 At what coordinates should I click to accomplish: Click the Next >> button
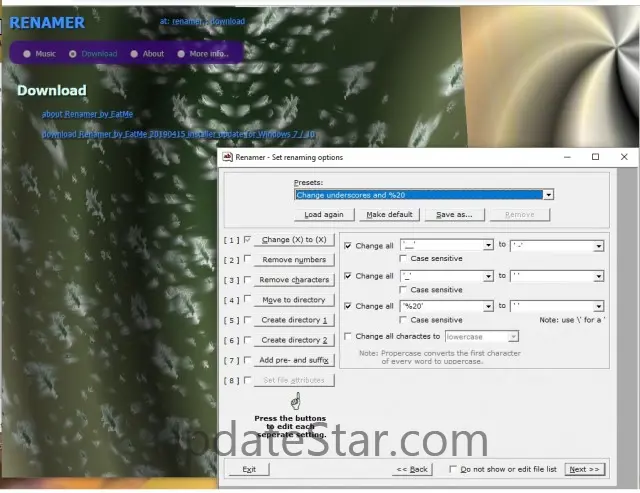tap(584, 469)
